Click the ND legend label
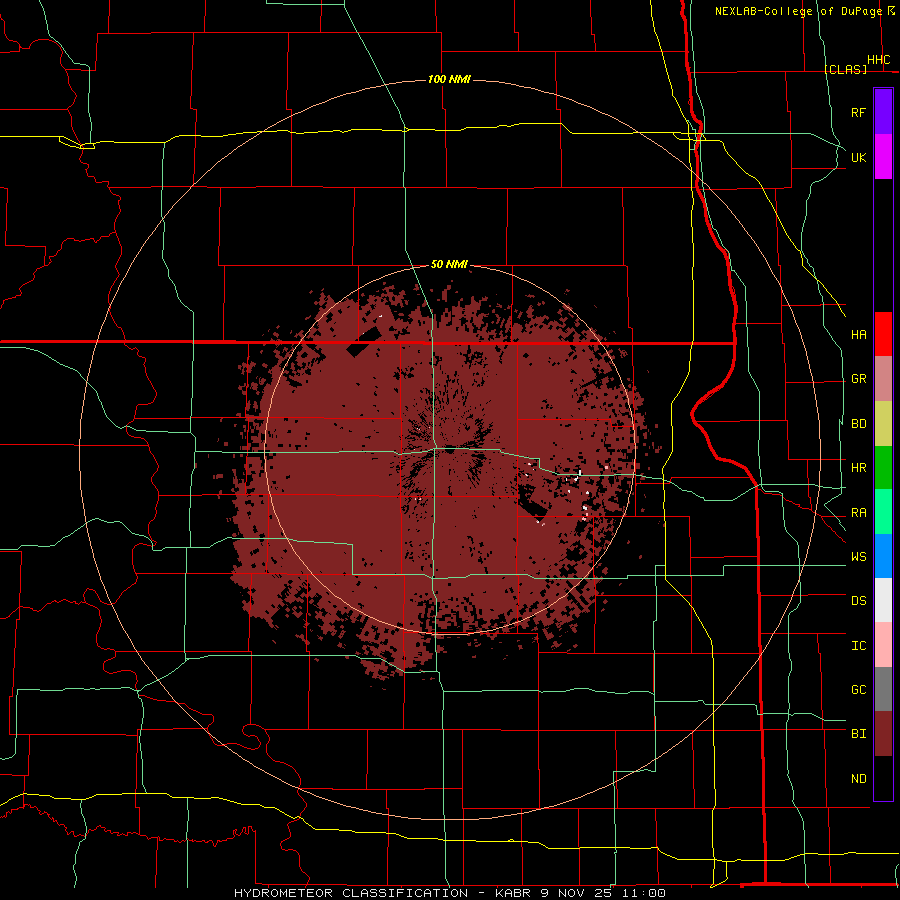This screenshot has height=900, width=900. point(859,779)
